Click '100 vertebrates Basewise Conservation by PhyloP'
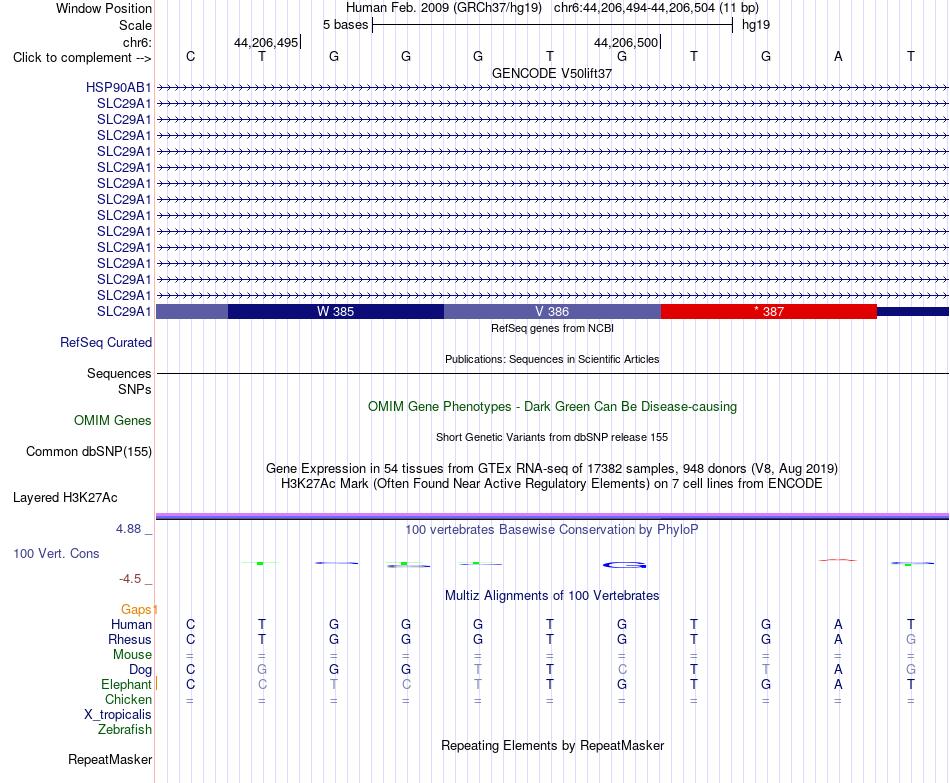950x783 pixels. (552, 530)
